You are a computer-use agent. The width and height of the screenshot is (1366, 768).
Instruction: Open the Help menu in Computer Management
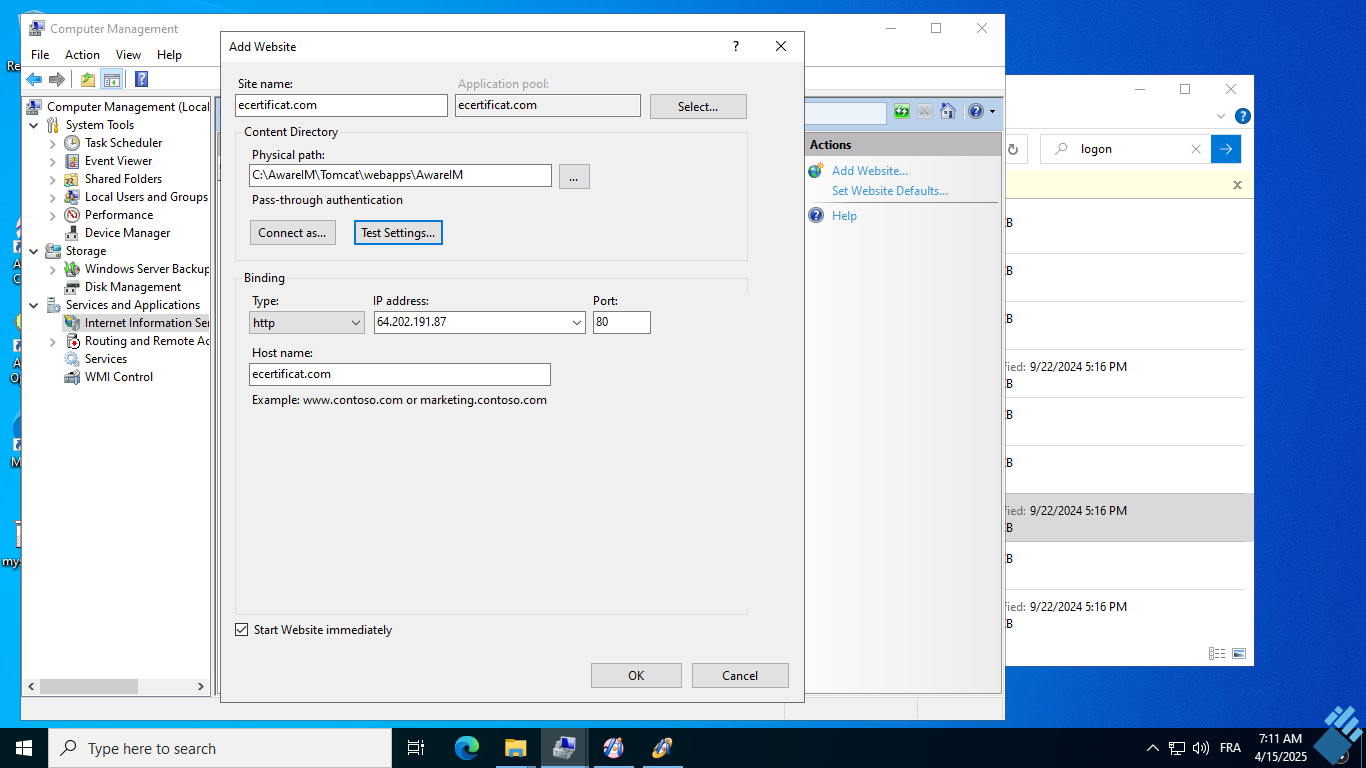pos(169,55)
